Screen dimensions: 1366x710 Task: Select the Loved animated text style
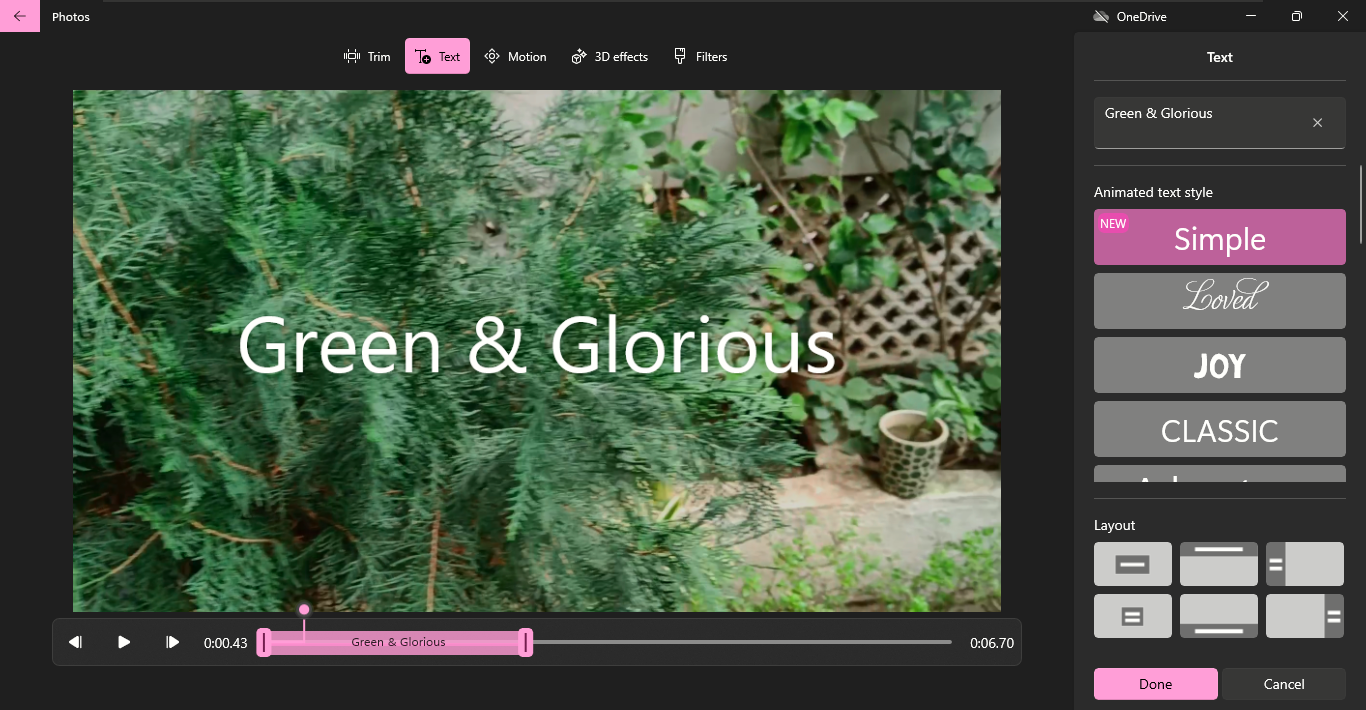tap(1219, 300)
